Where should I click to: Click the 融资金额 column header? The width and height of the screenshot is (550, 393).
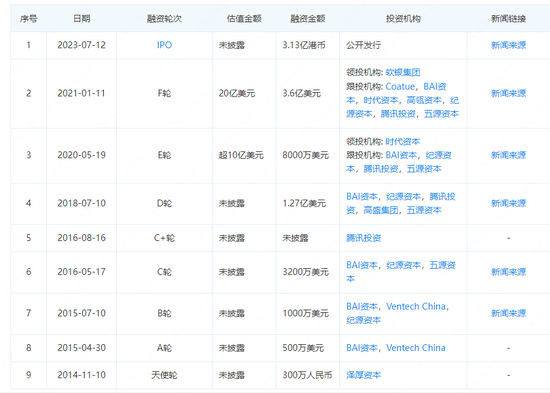pyautogui.click(x=308, y=19)
